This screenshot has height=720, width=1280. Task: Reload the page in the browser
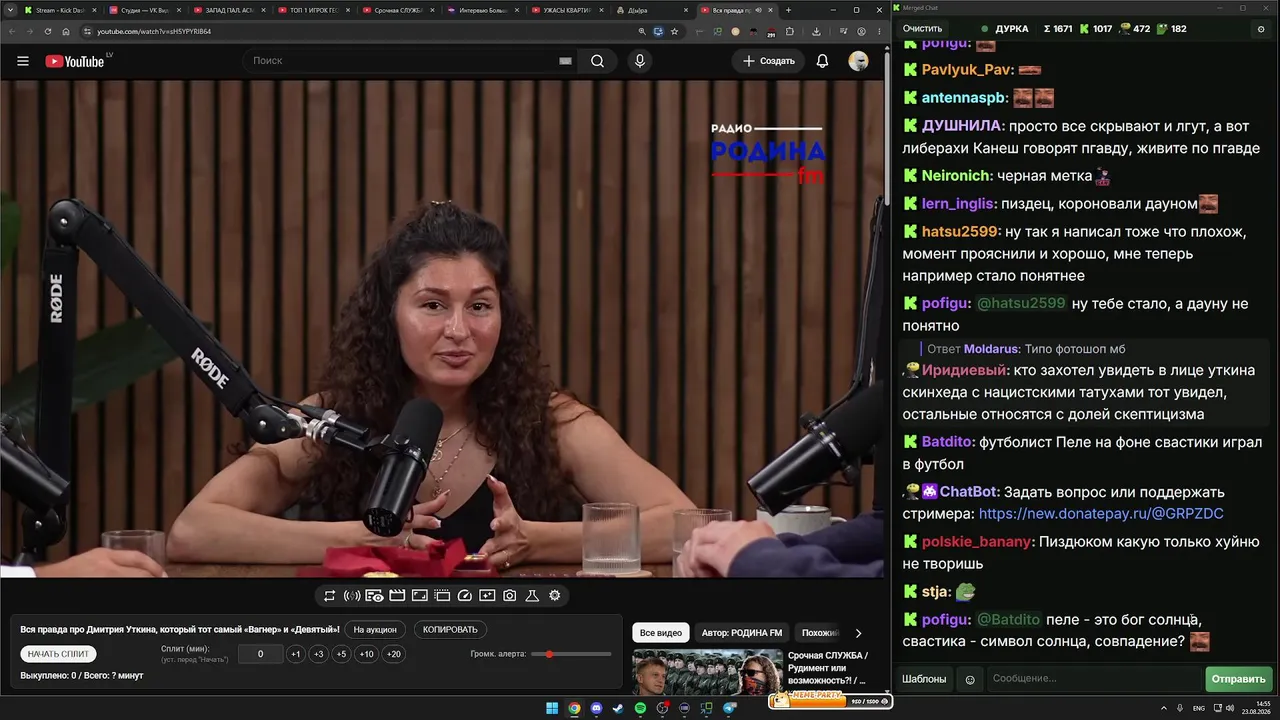pyautogui.click(x=47, y=31)
